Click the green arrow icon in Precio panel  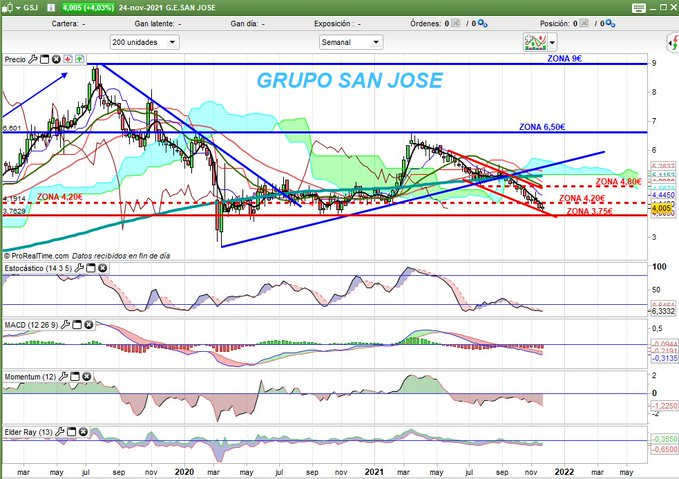80,59
